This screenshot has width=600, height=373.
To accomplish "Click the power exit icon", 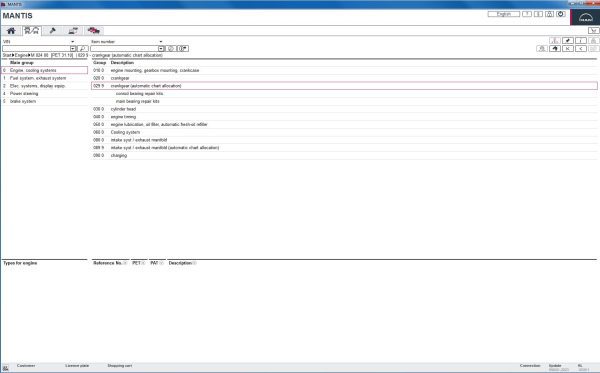I will (561, 14).
